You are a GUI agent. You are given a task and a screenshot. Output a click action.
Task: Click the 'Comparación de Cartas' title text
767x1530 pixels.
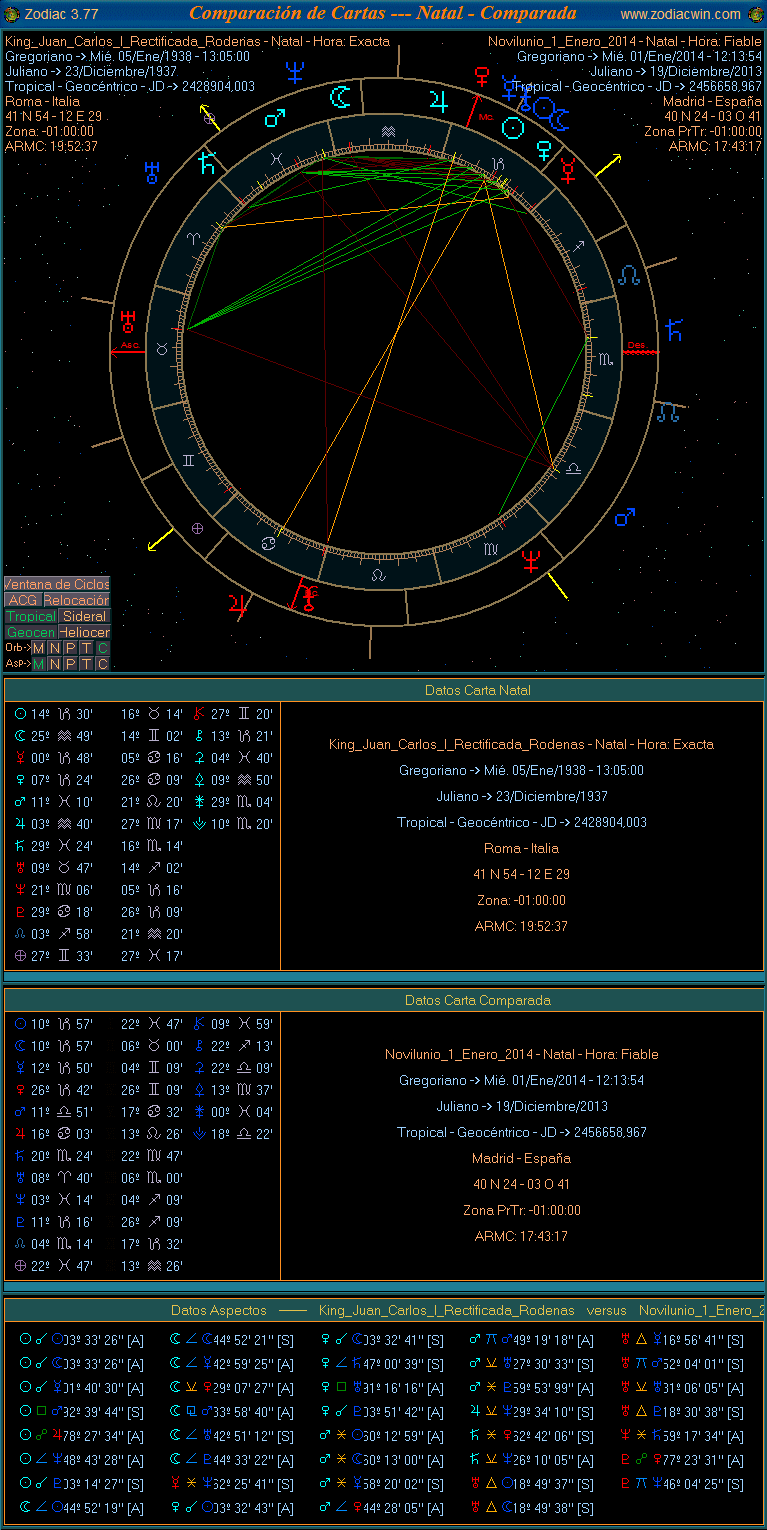pyautogui.click(x=287, y=13)
